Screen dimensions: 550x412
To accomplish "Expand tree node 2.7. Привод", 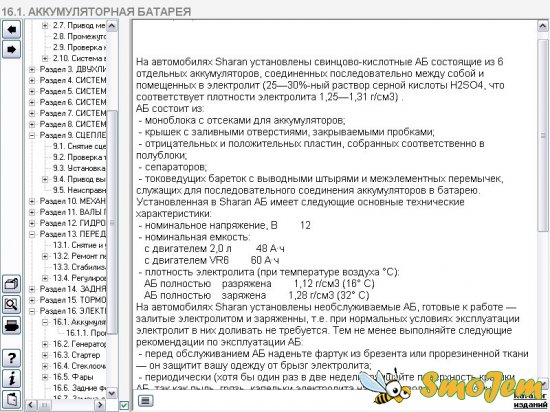I will (x=45, y=25).
